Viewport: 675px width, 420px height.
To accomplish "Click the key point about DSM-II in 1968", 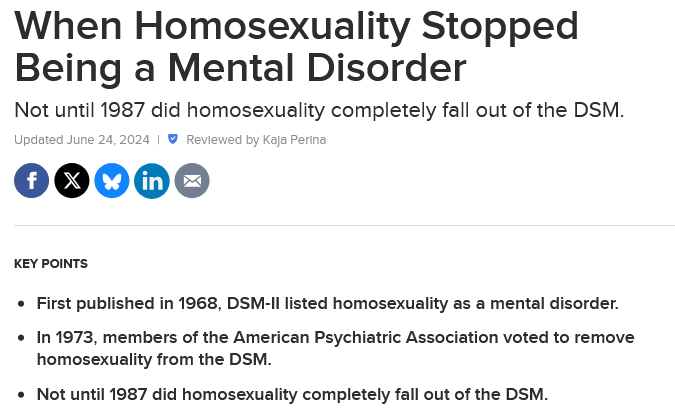I will [328, 303].
